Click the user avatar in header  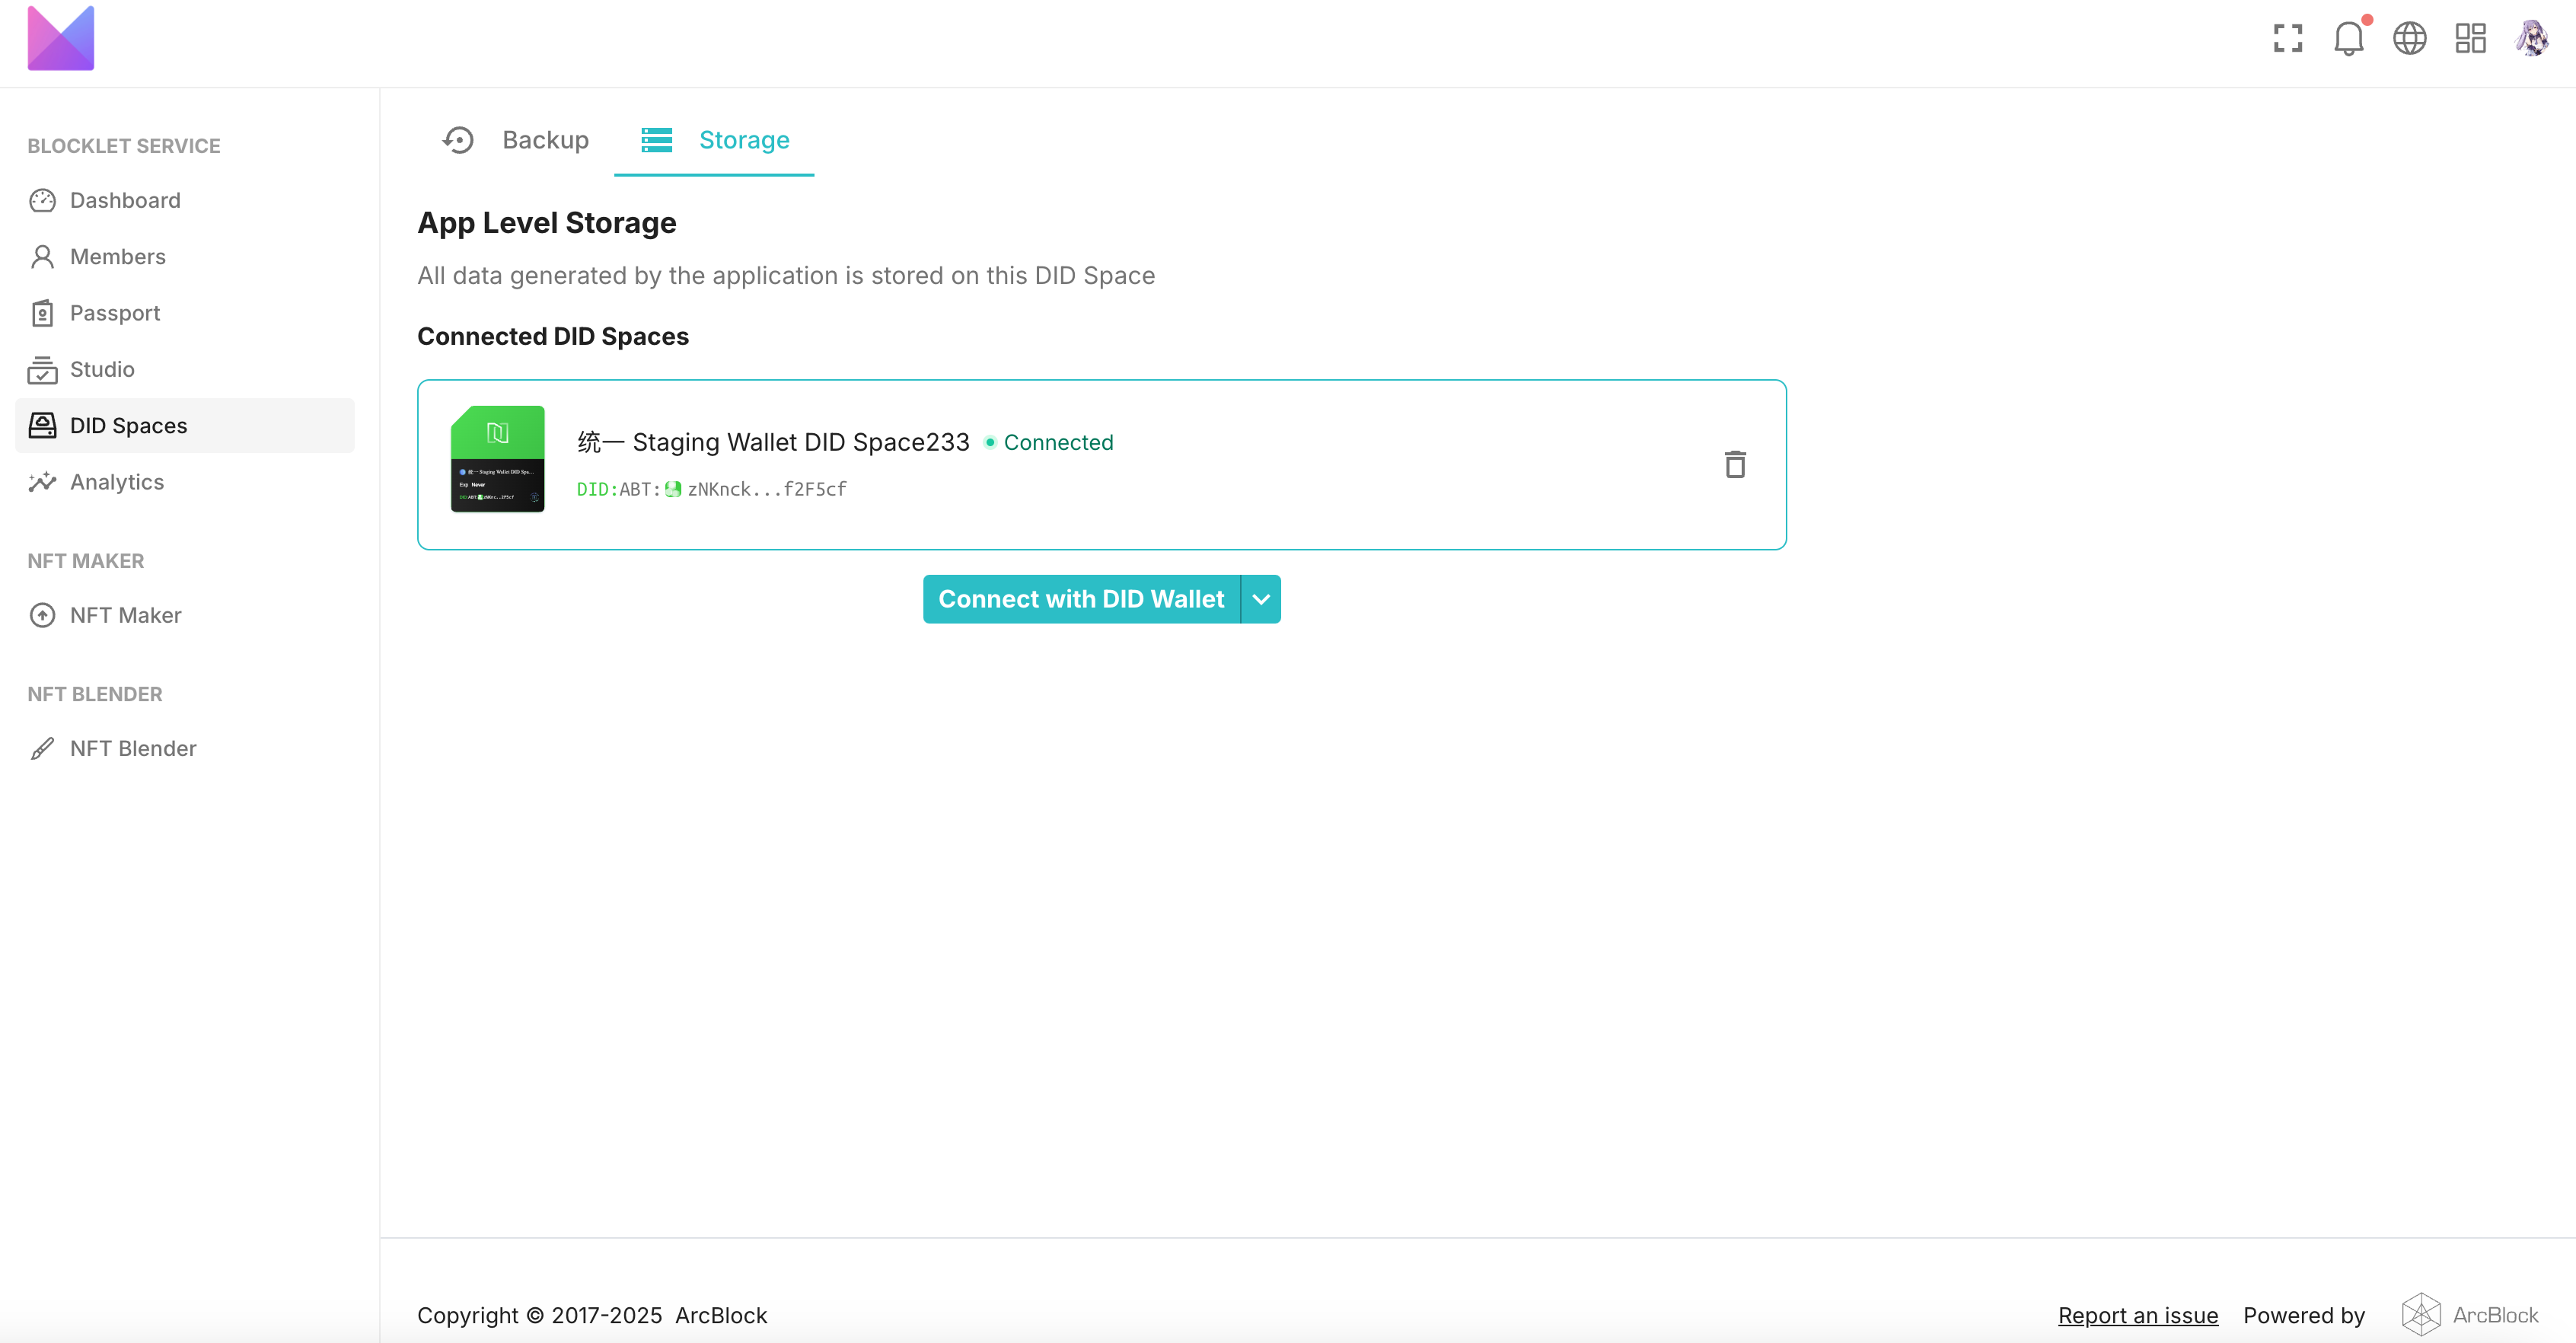2531,38
